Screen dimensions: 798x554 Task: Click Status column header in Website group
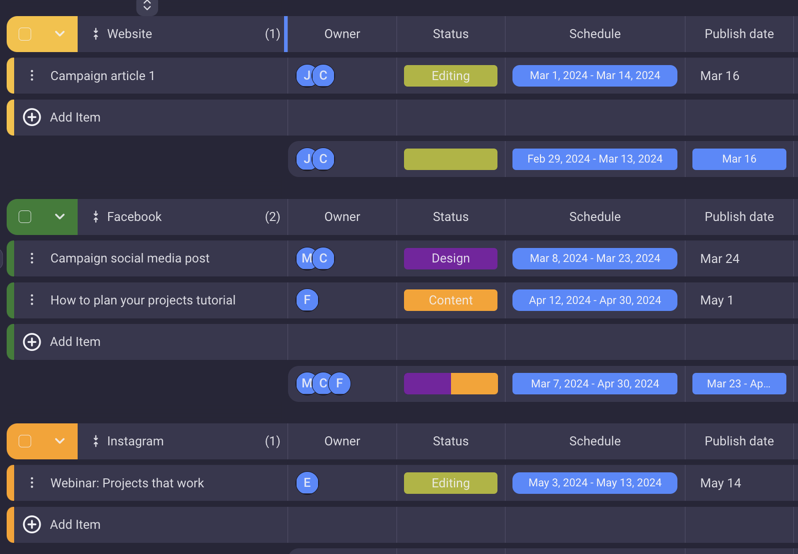(450, 34)
